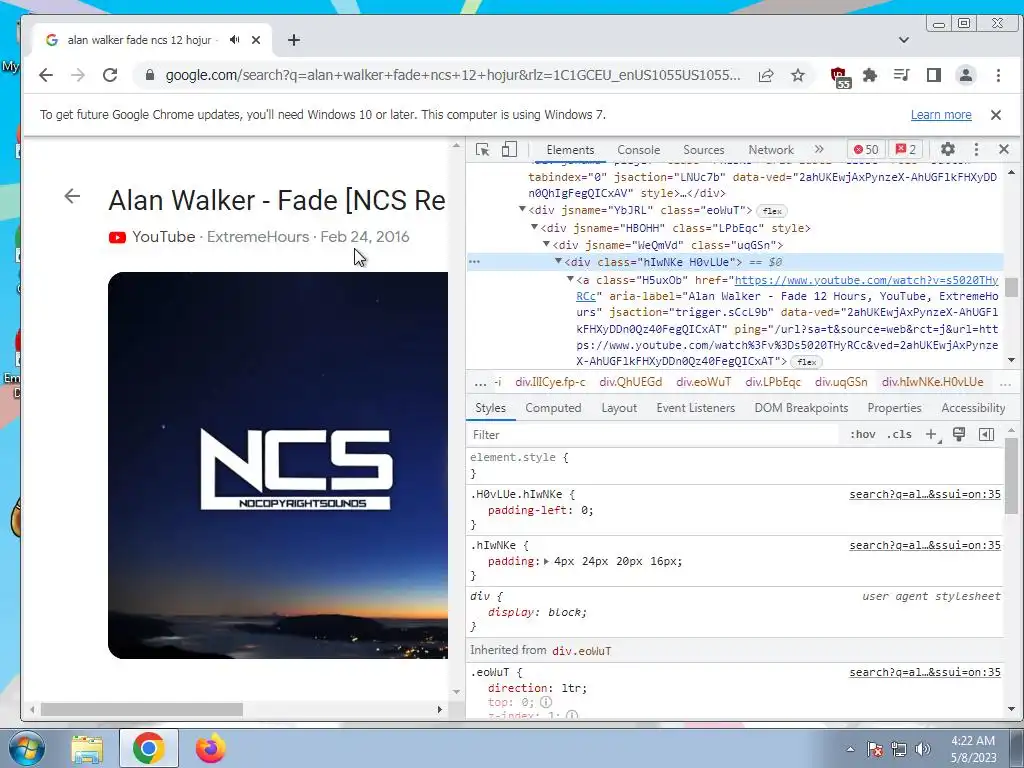The image size is (1024, 768).
Task: Click the rendering emulation paintbrush icon
Action: (x=959, y=435)
